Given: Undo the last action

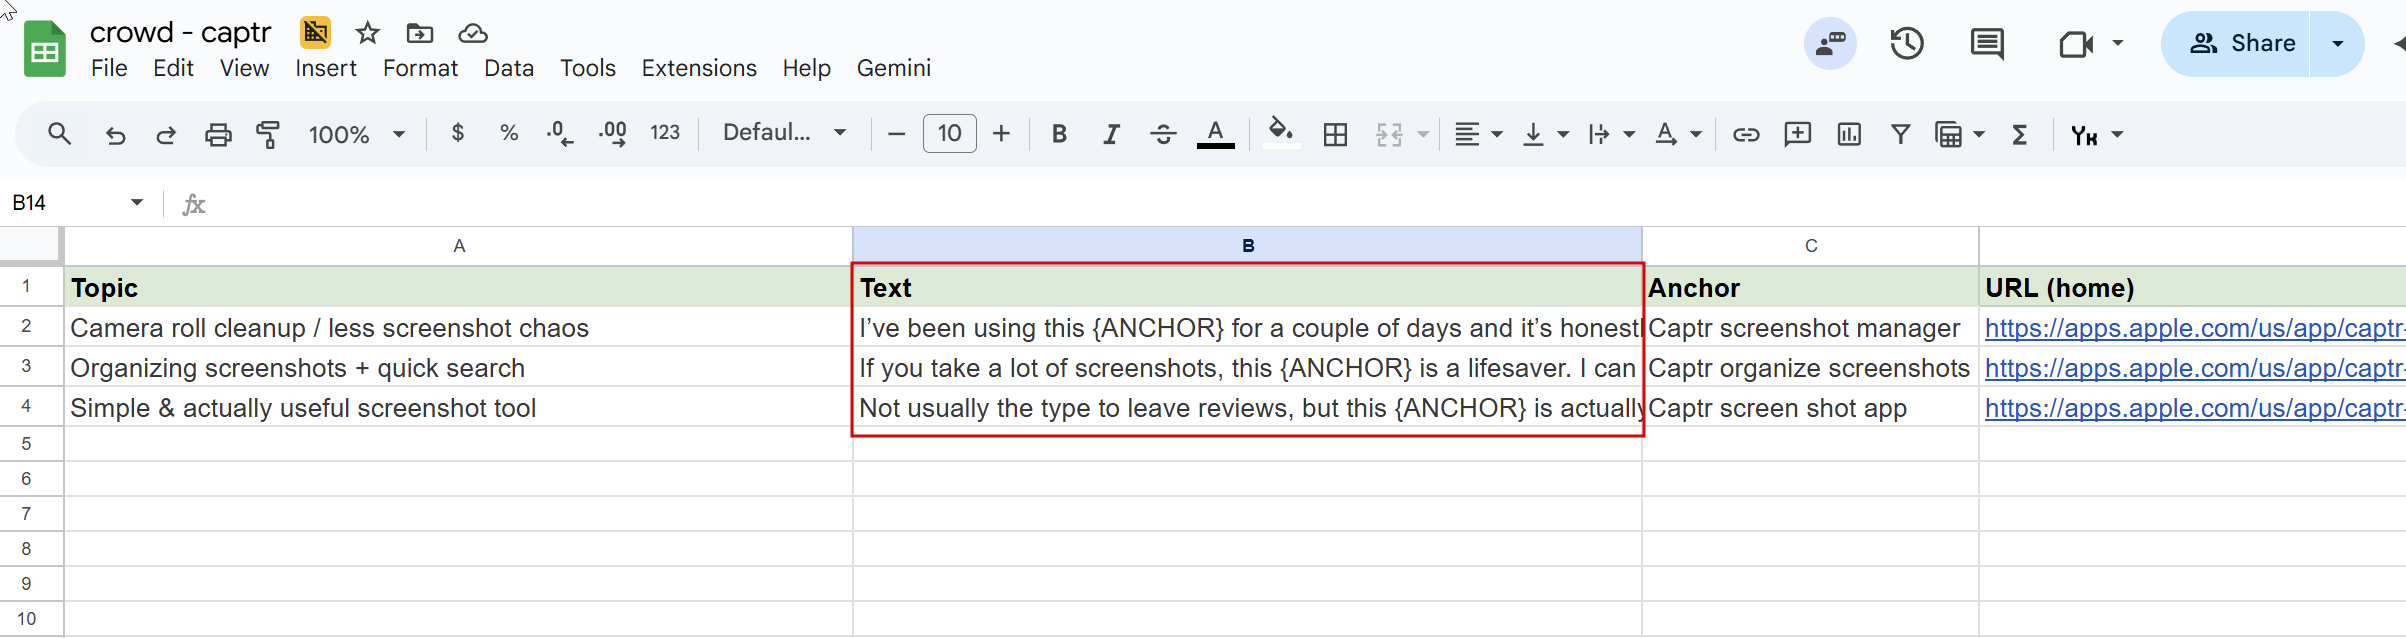Looking at the screenshot, I should pos(116,135).
